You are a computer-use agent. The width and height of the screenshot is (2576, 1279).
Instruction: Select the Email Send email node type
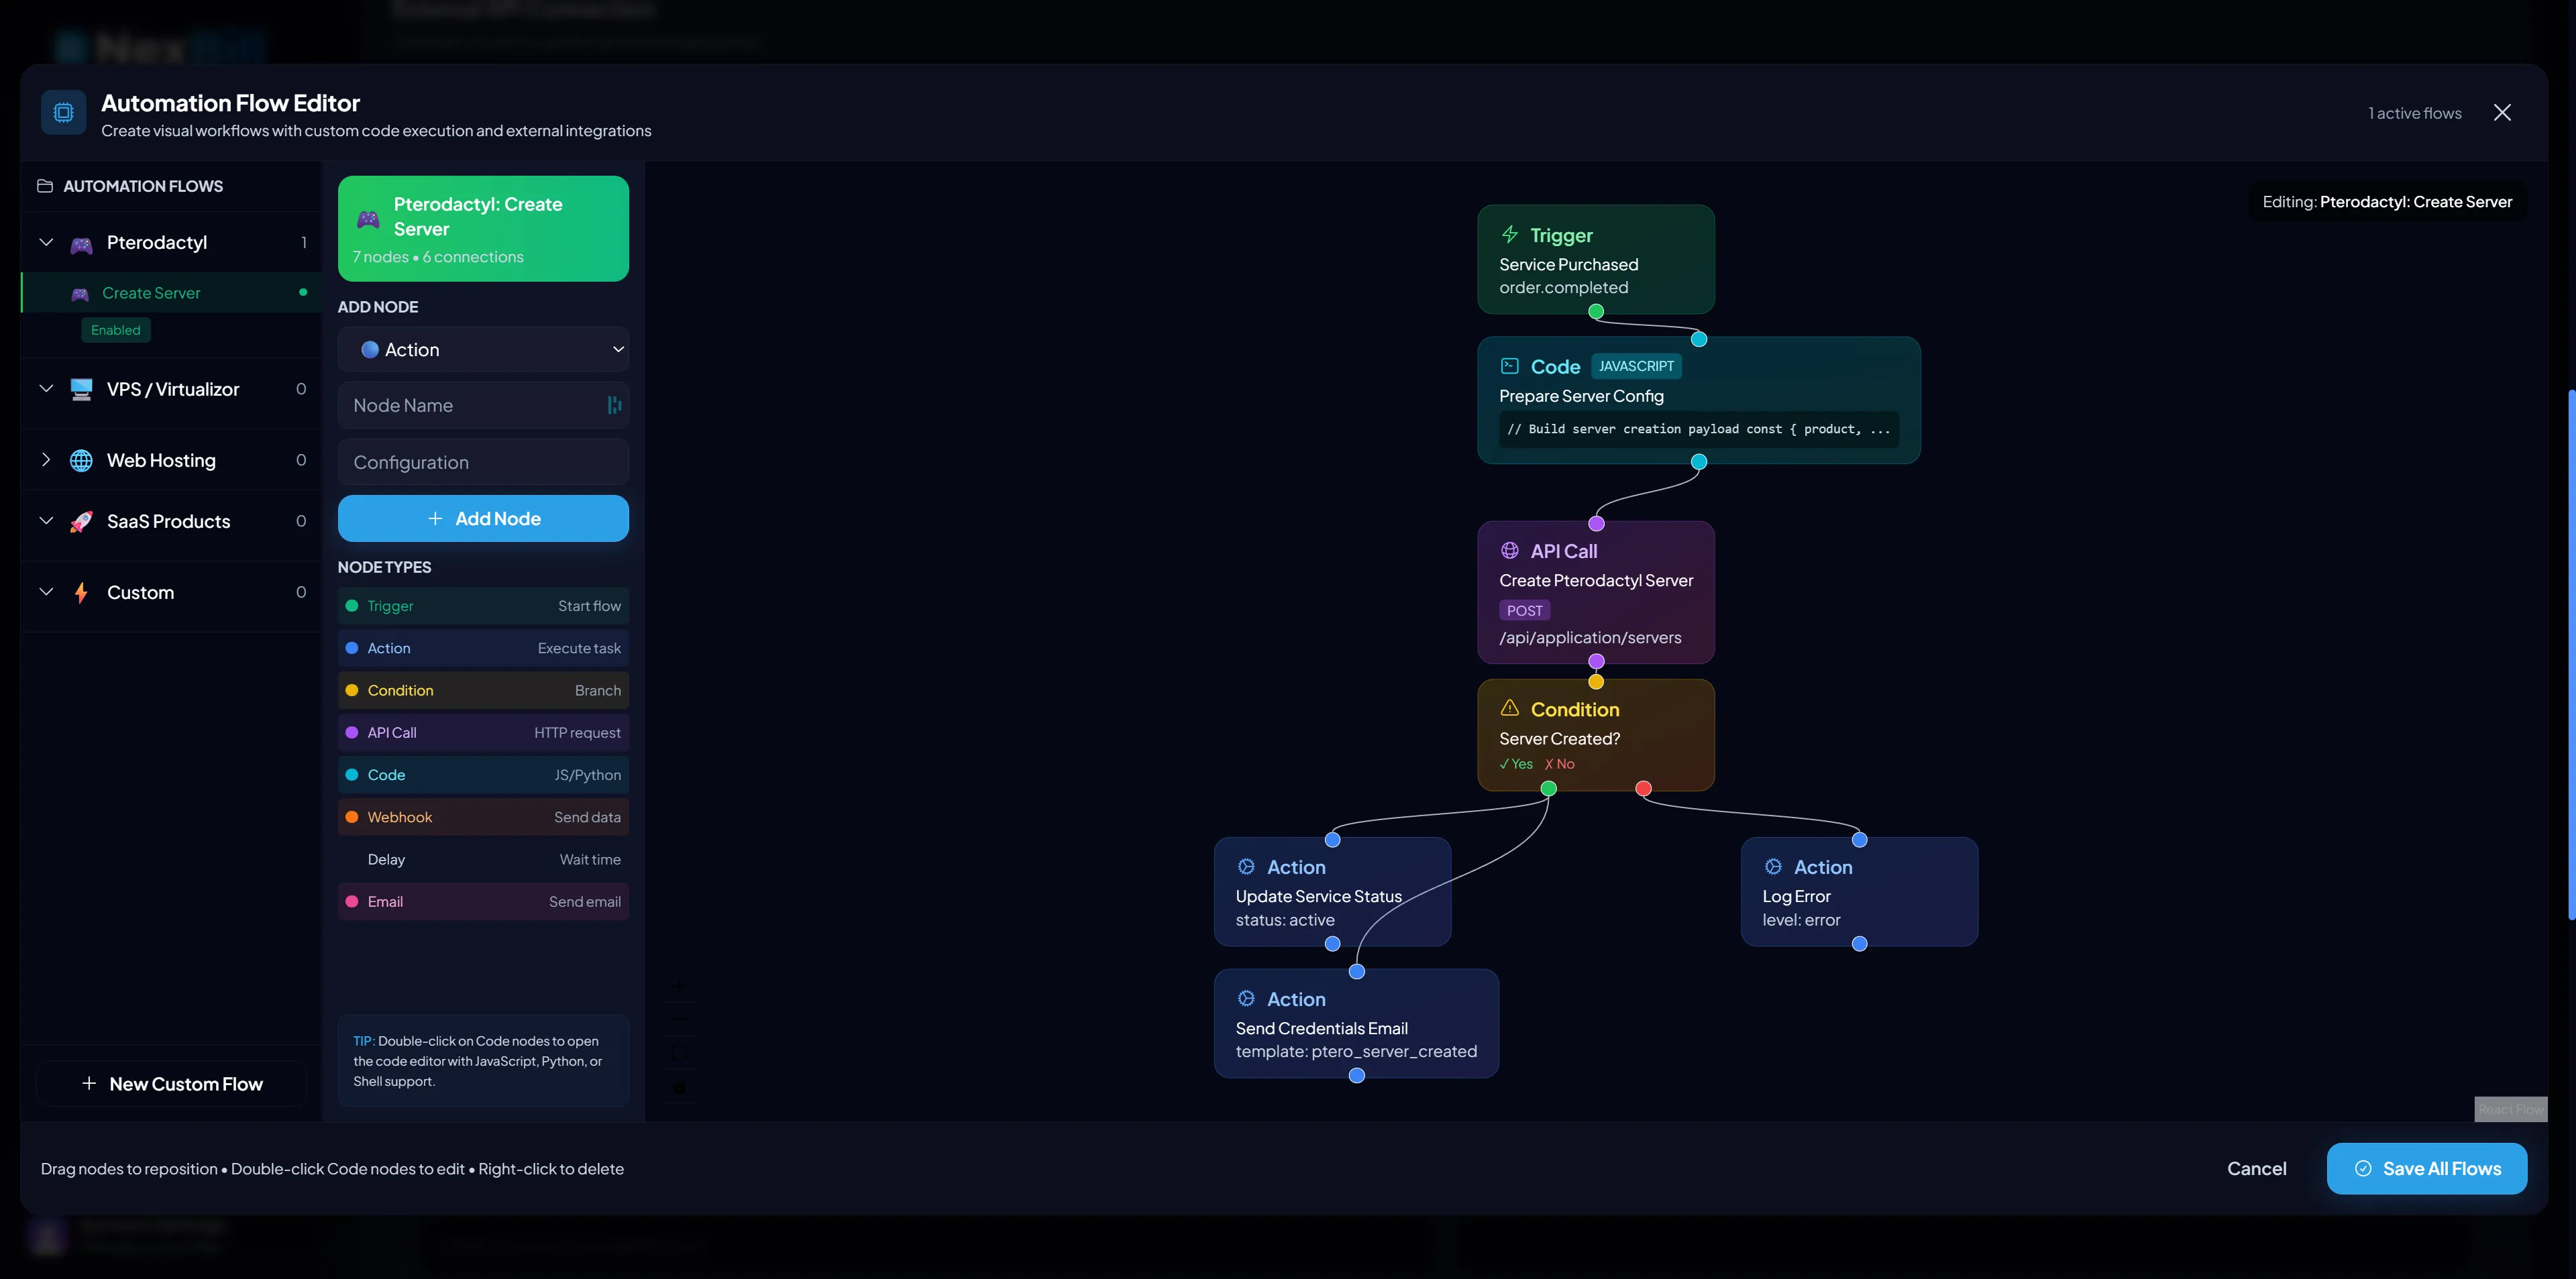tap(483, 901)
